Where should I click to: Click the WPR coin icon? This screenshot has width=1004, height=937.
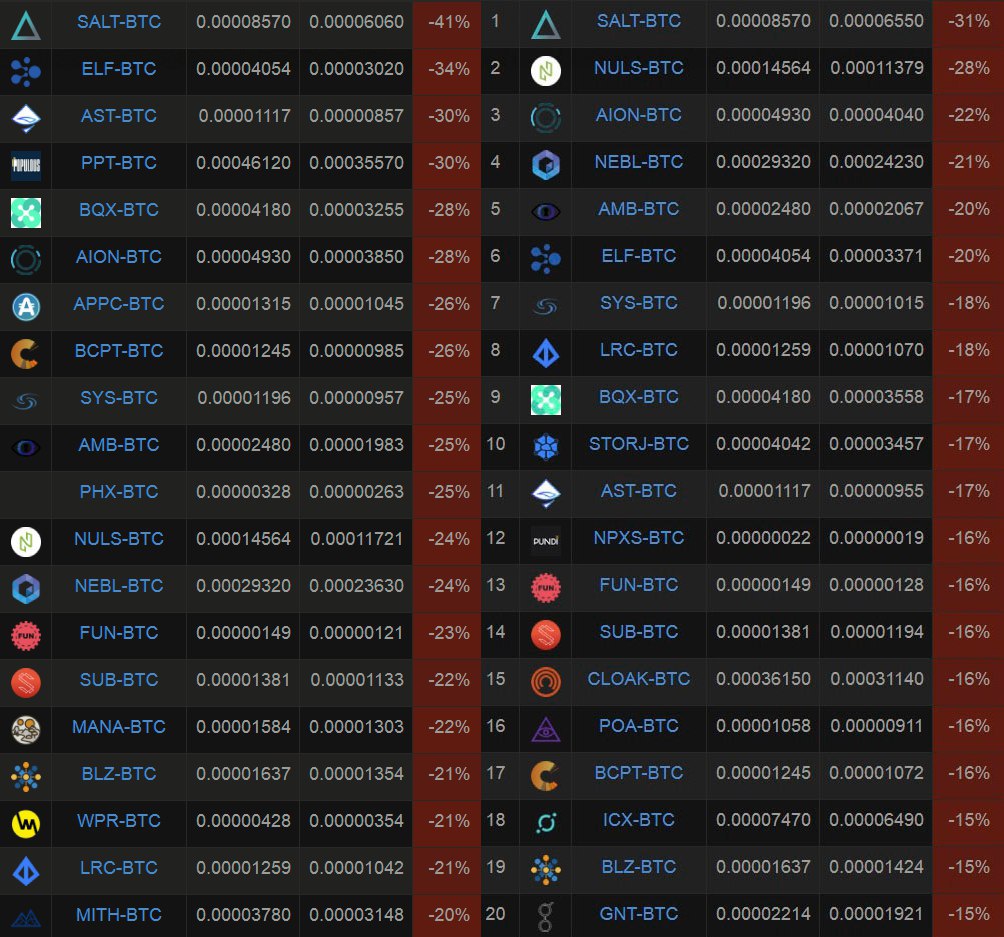pos(26,824)
